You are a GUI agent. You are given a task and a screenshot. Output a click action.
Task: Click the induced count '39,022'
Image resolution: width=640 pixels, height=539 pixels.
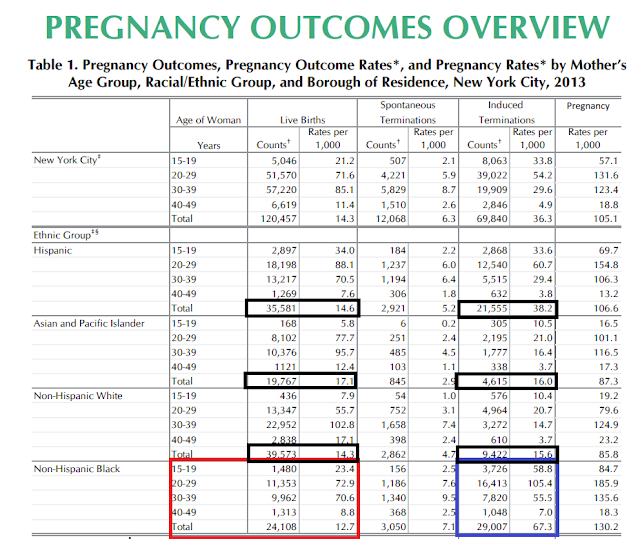[492, 175]
